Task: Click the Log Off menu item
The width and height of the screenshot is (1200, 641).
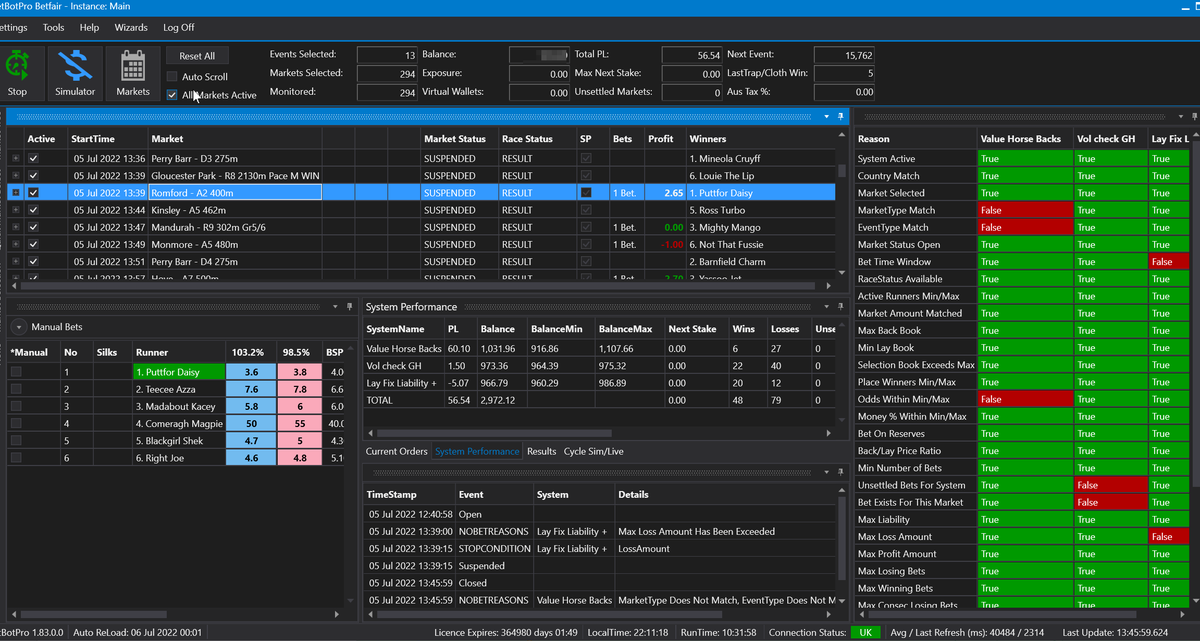Action: [x=179, y=28]
